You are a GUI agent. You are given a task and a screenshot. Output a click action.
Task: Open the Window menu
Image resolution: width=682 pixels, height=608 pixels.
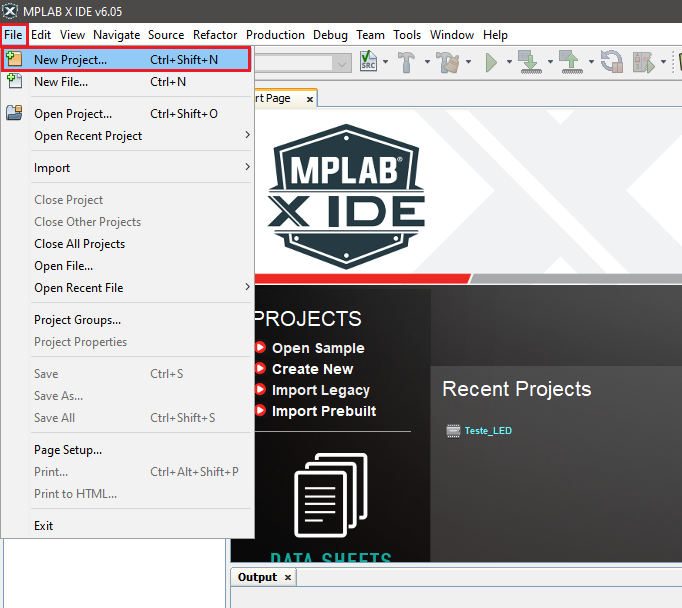pyautogui.click(x=452, y=35)
